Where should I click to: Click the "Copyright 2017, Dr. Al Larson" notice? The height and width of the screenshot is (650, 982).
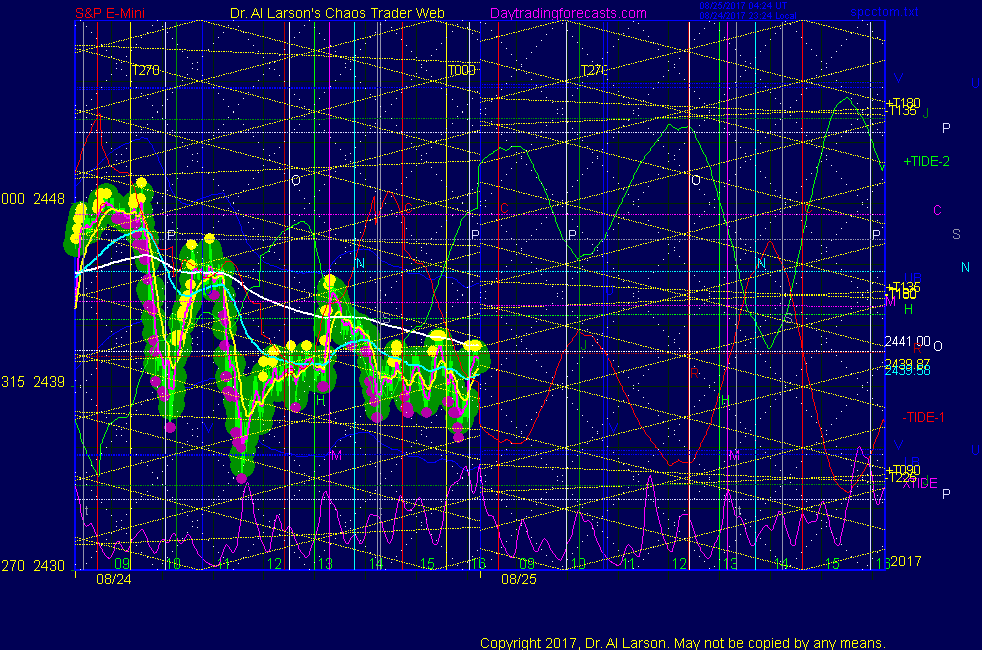683,643
